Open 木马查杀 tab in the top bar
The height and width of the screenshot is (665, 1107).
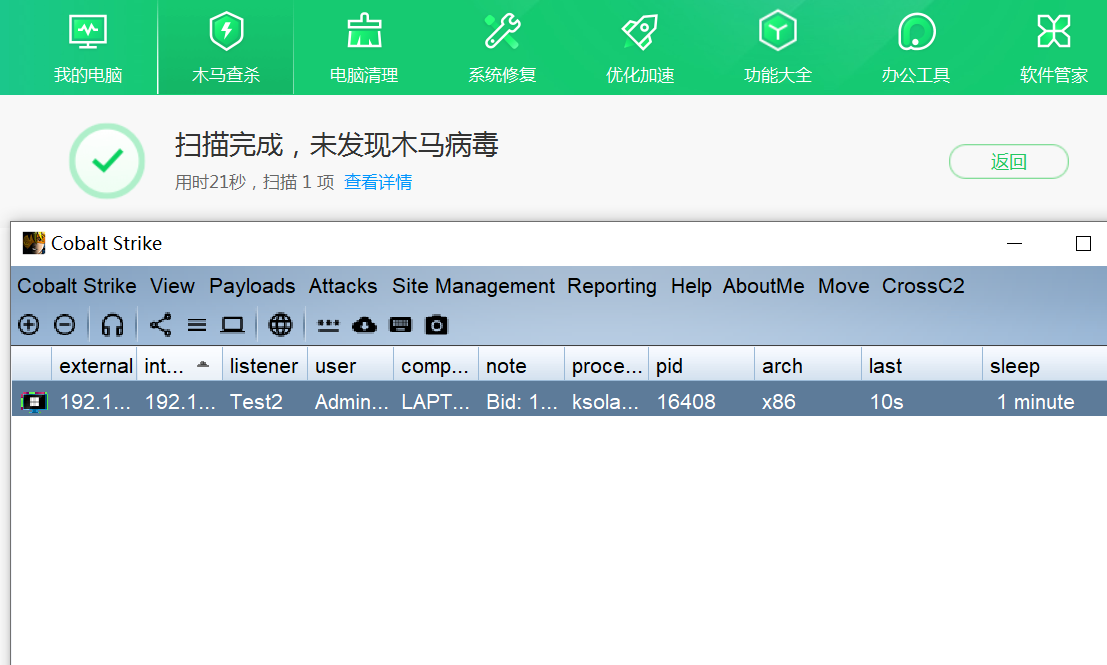click(226, 47)
